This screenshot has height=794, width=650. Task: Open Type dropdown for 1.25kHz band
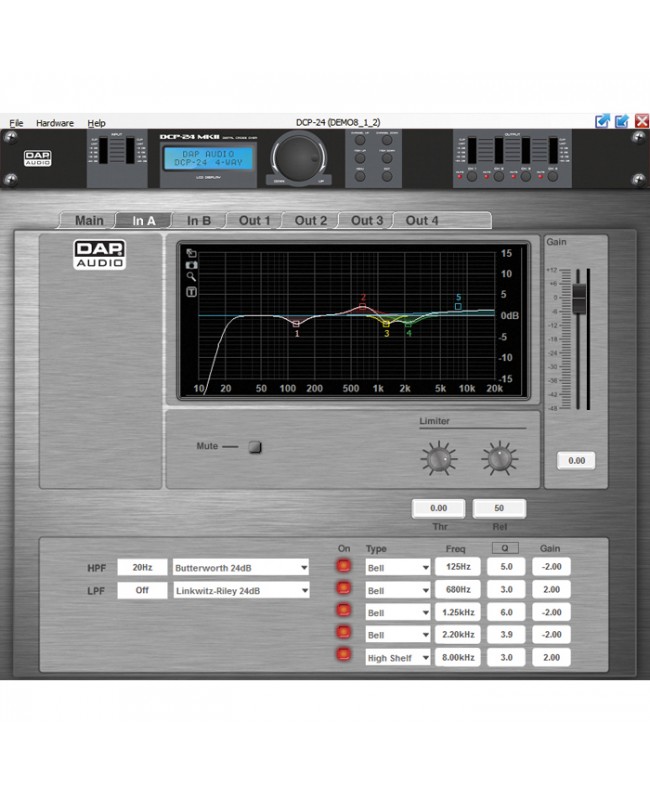(398, 613)
